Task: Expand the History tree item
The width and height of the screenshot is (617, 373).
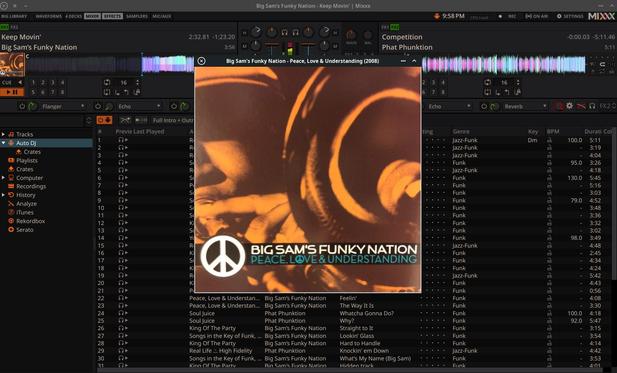Action: pos(3,195)
